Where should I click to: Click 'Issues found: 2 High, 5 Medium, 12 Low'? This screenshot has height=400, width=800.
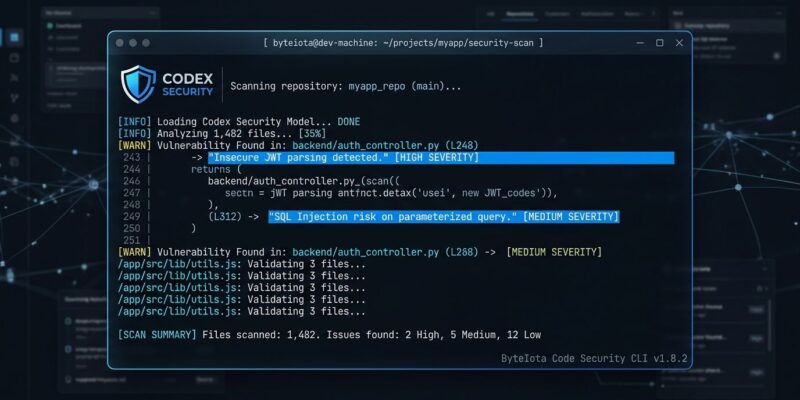pyautogui.click(x=434, y=335)
